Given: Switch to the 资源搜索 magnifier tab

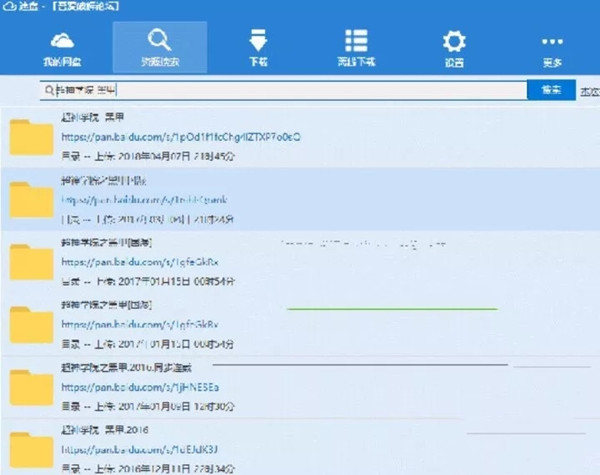Looking at the screenshot, I should tap(160, 47).
